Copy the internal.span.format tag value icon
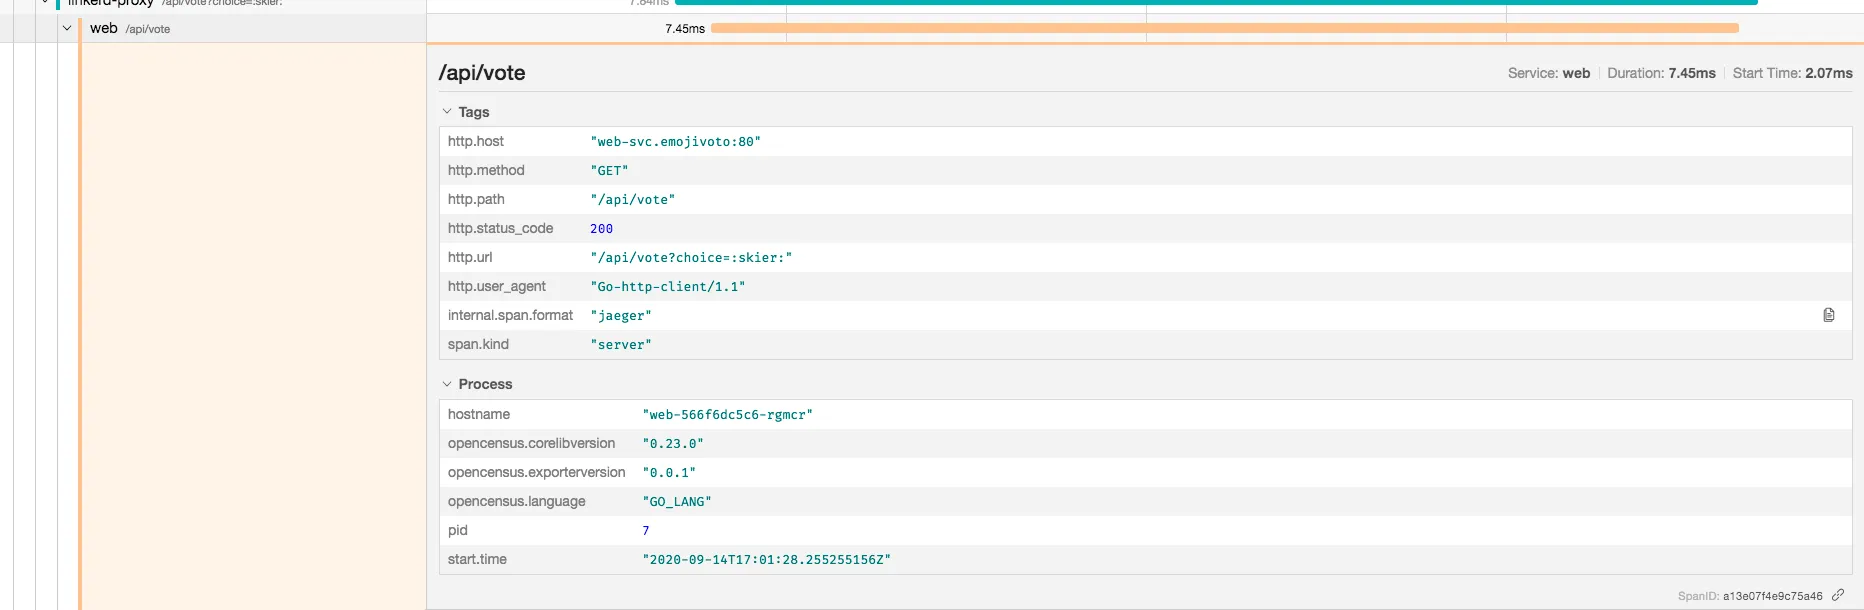1864x610 pixels. click(1828, 315)
